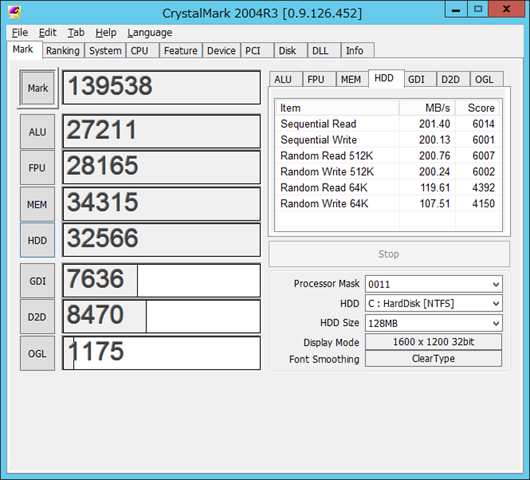
Task: Select the Sequential Read result row
Action: [388, 124]
